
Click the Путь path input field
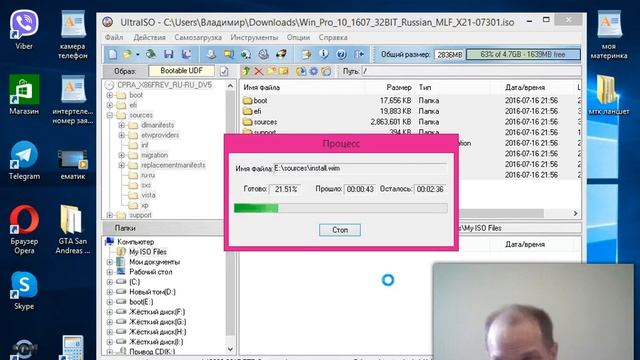[x=471, y=71]
